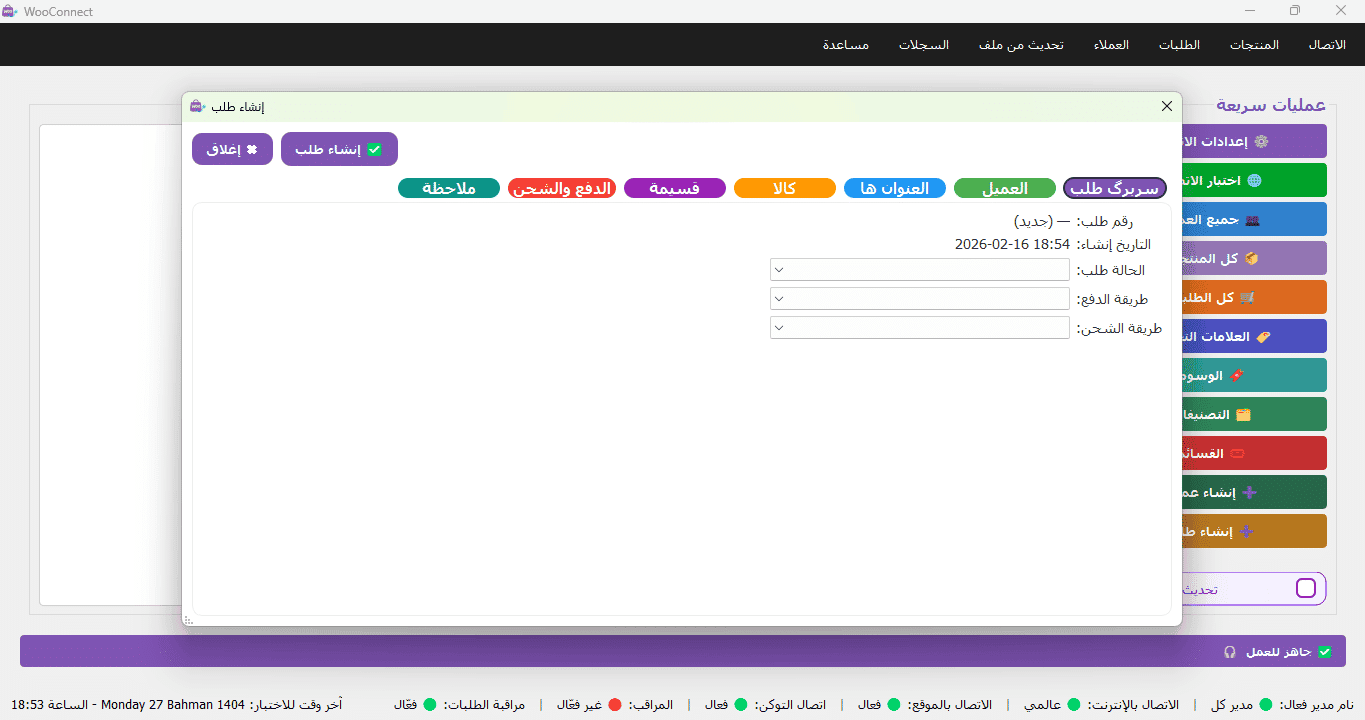This screenshot has width=1365, height=720.
Task: Toggle the ready-for-work checkbox in purple bar
Action: 1325,652
